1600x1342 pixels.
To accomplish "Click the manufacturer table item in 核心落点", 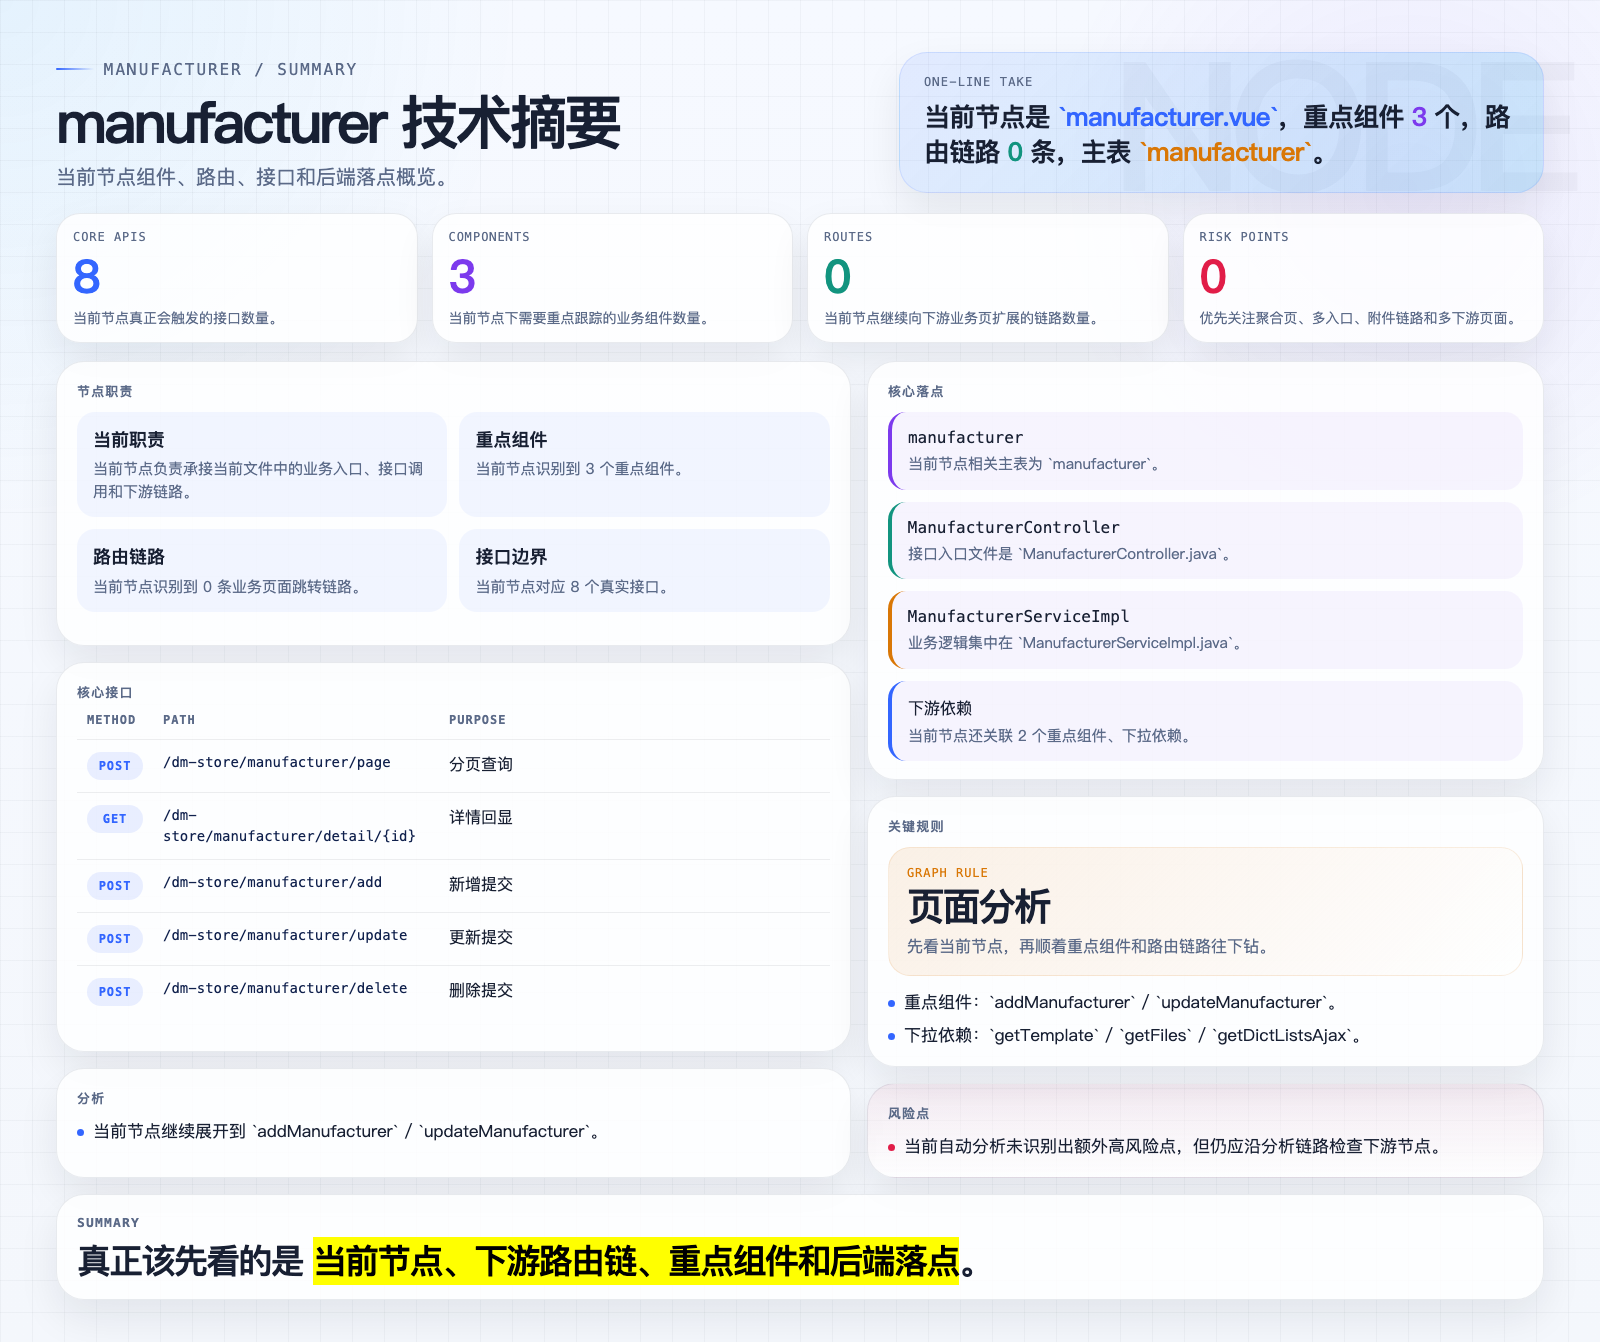I will [x=1205, y=450].
